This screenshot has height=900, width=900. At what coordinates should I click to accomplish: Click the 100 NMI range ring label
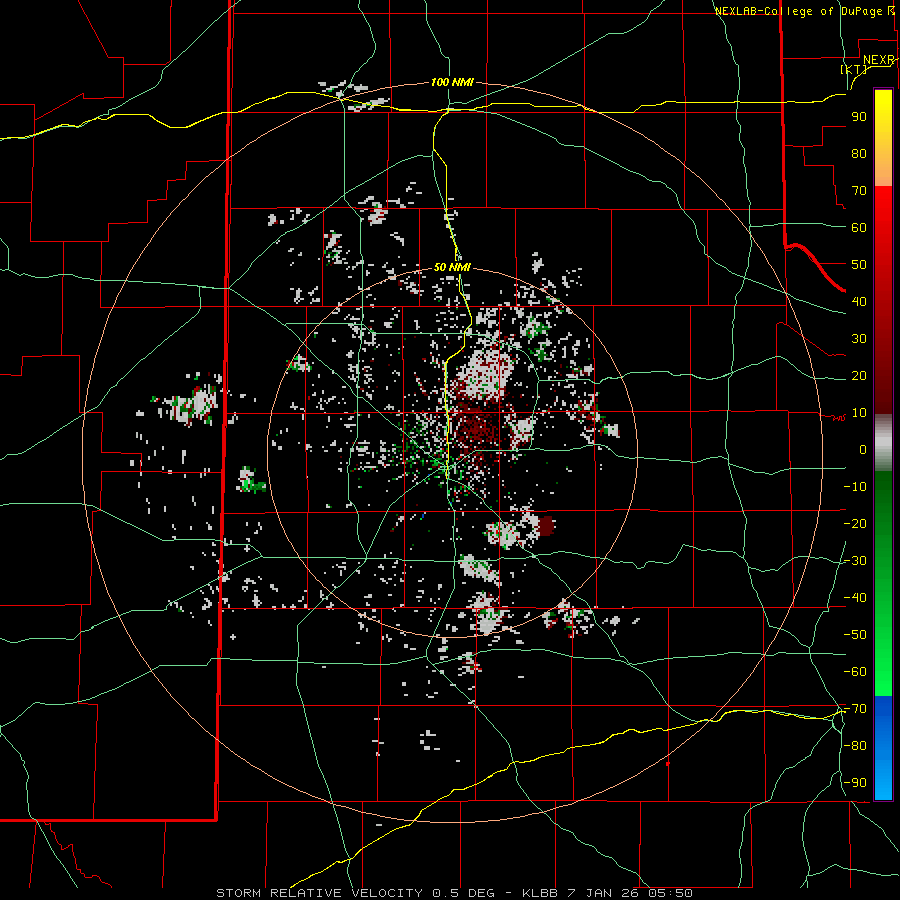point(452,82)
